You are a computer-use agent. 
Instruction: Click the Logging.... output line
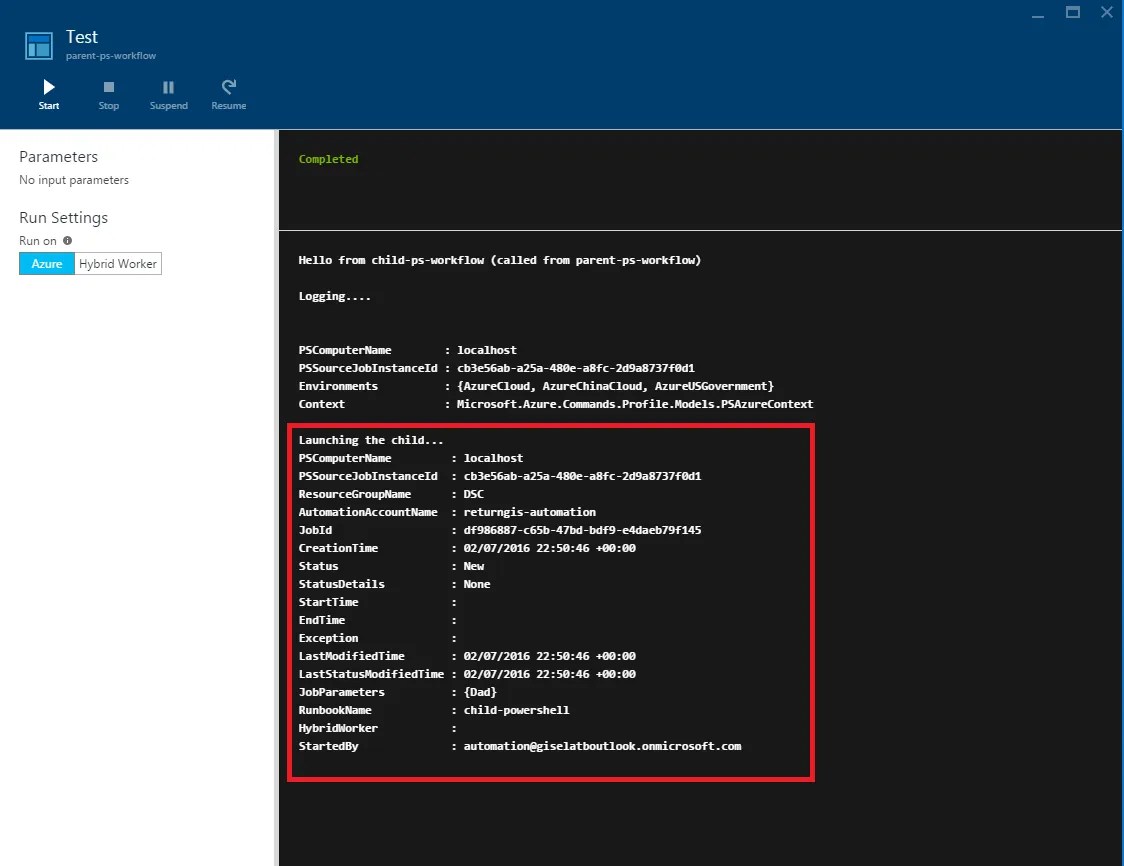(335, 296)
